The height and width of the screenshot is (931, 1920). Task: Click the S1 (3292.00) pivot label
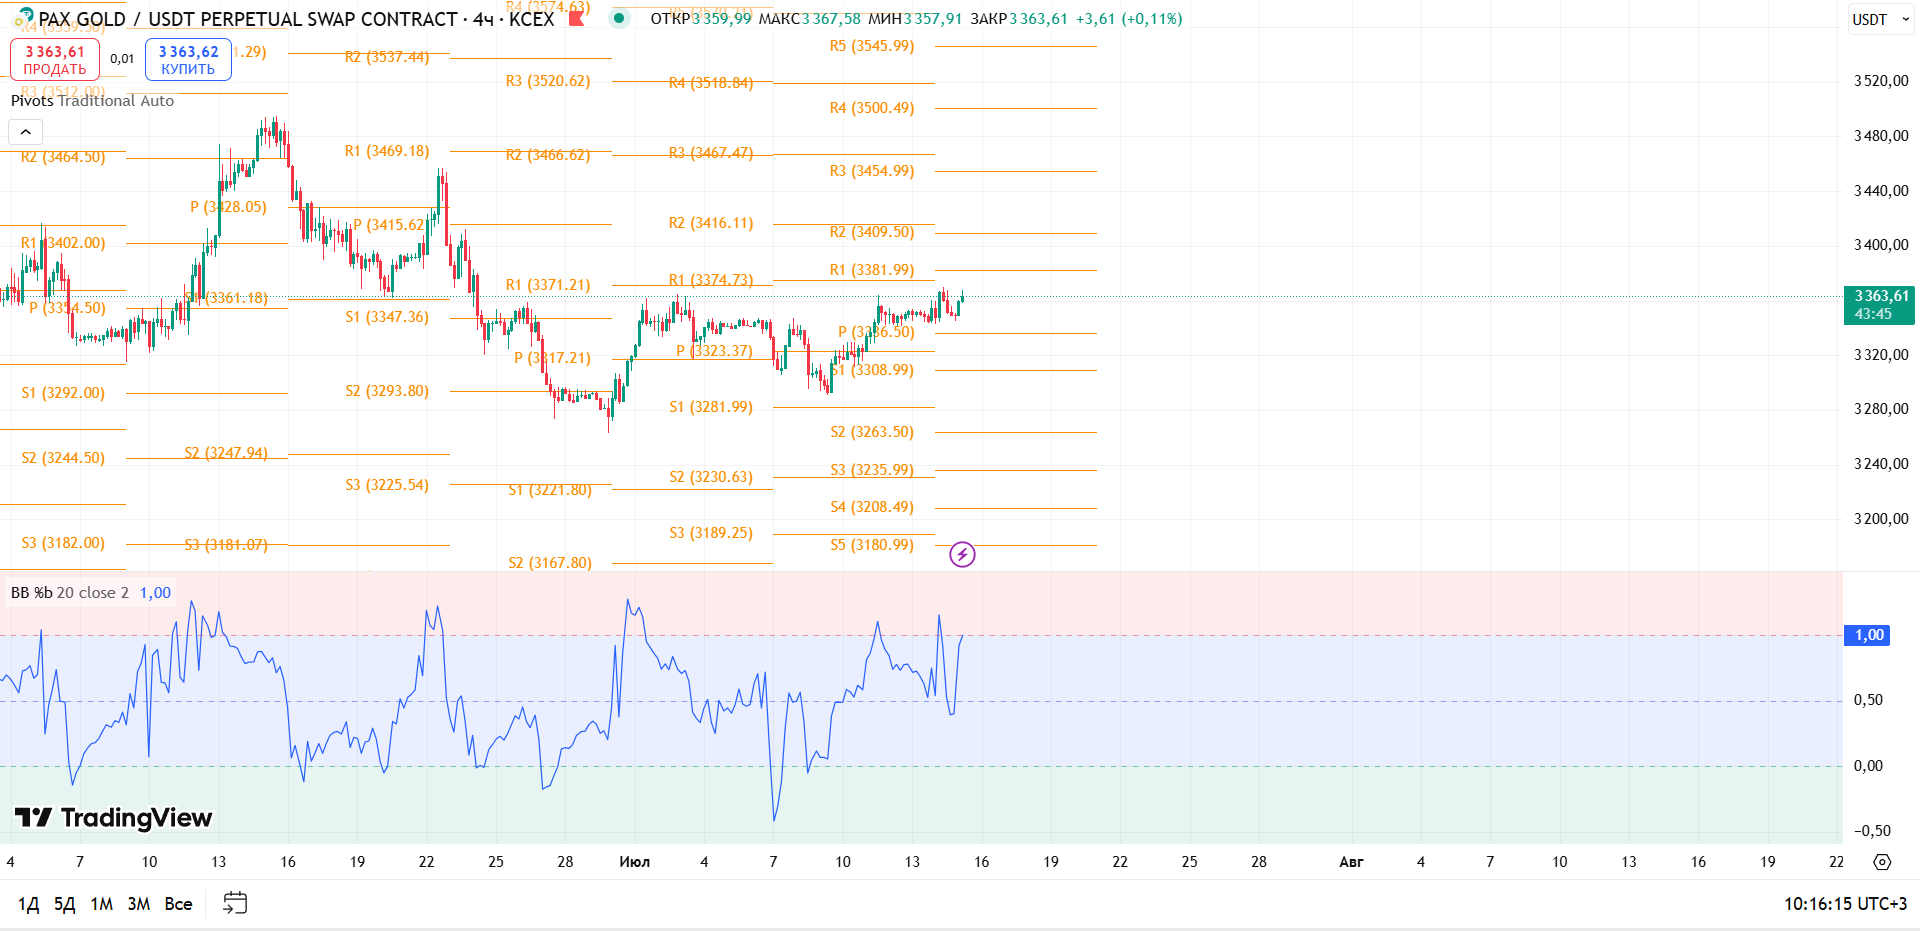click(63, 393)
